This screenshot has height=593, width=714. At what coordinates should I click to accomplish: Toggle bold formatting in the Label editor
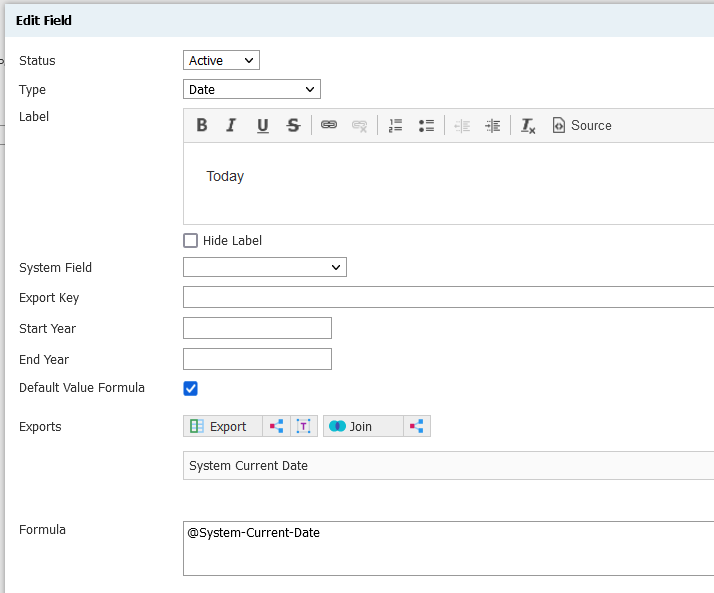click(202, 125)
